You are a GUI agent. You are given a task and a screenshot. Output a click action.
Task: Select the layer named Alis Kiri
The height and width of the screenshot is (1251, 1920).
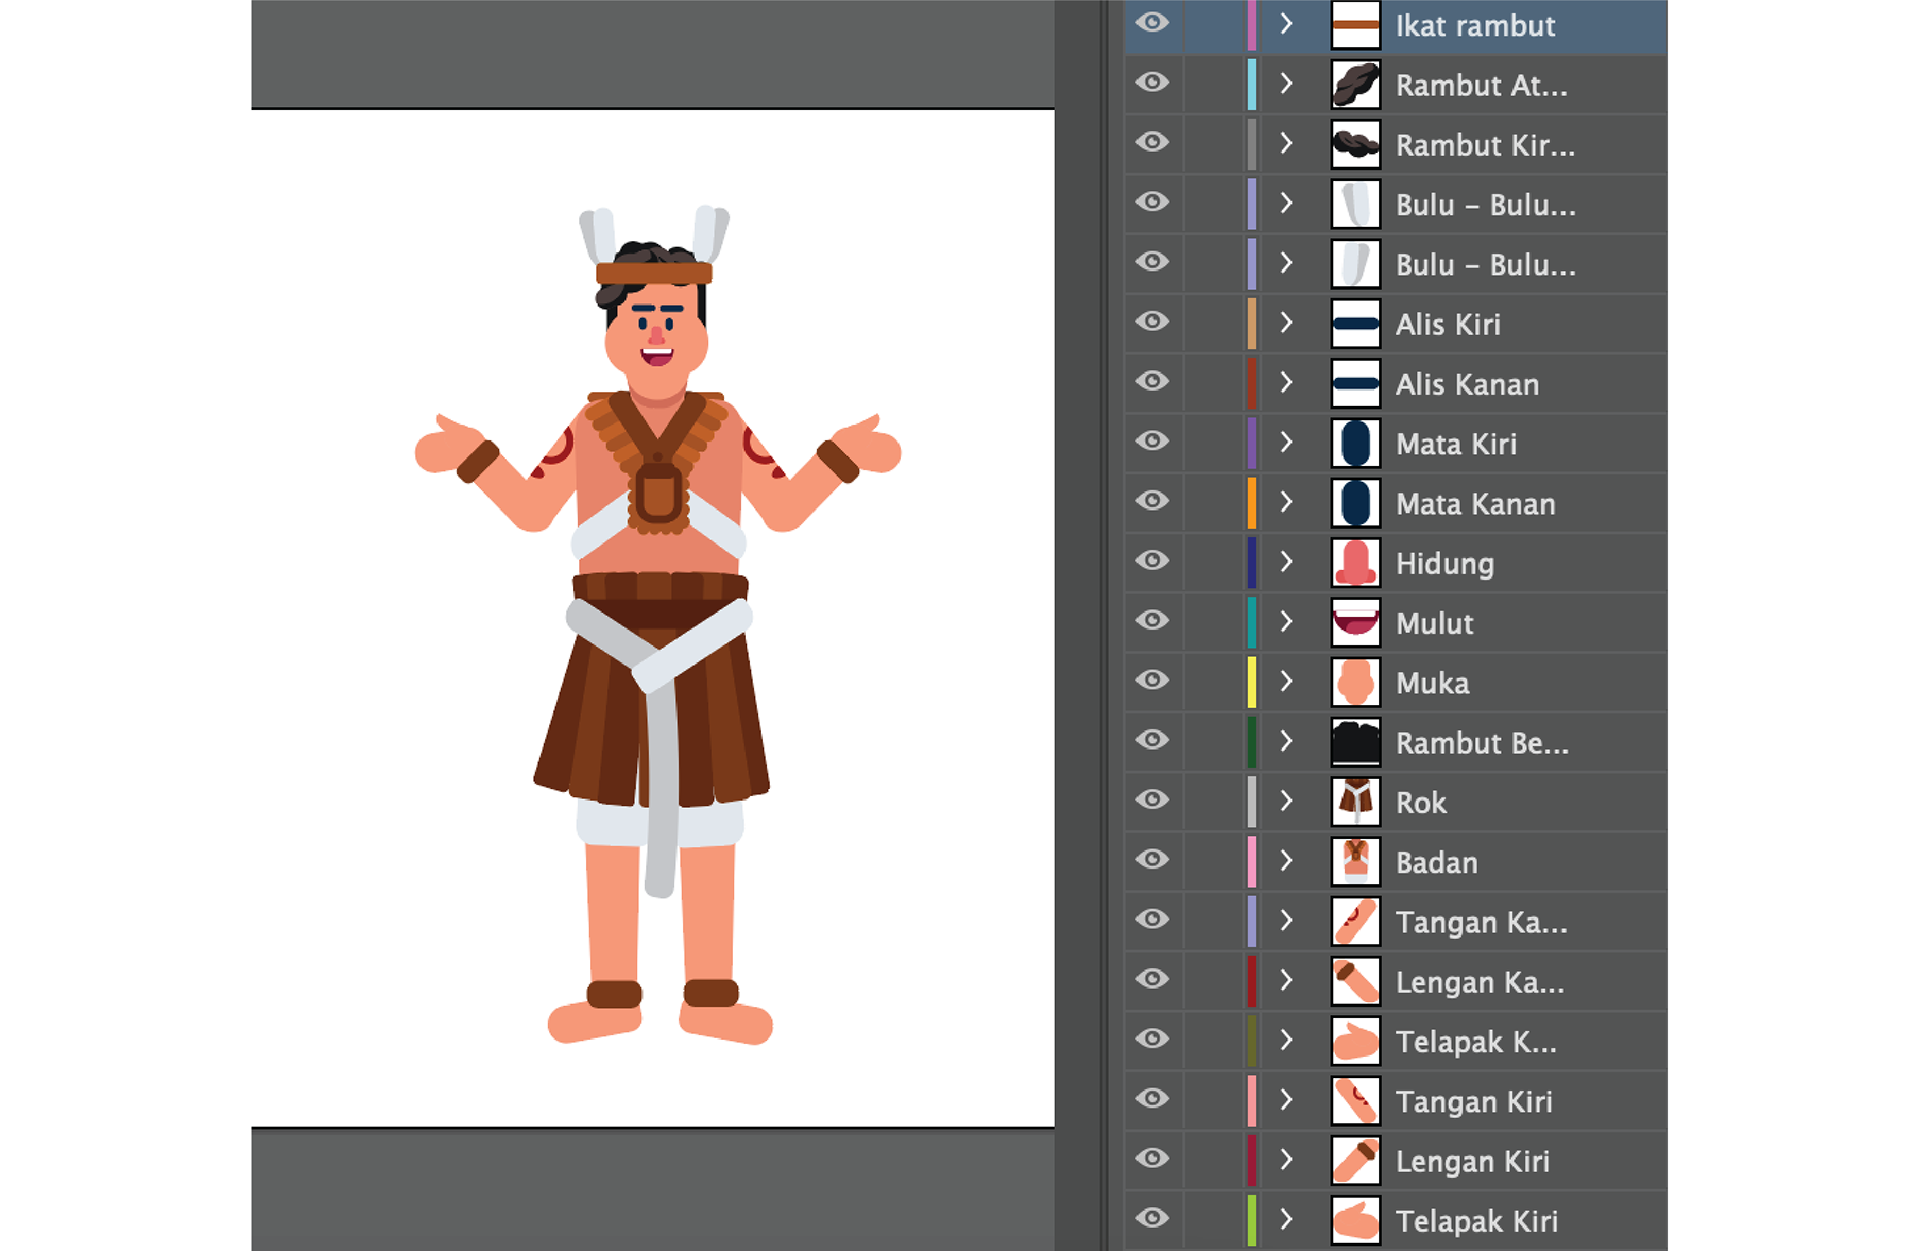click(x=1448, y=324)
